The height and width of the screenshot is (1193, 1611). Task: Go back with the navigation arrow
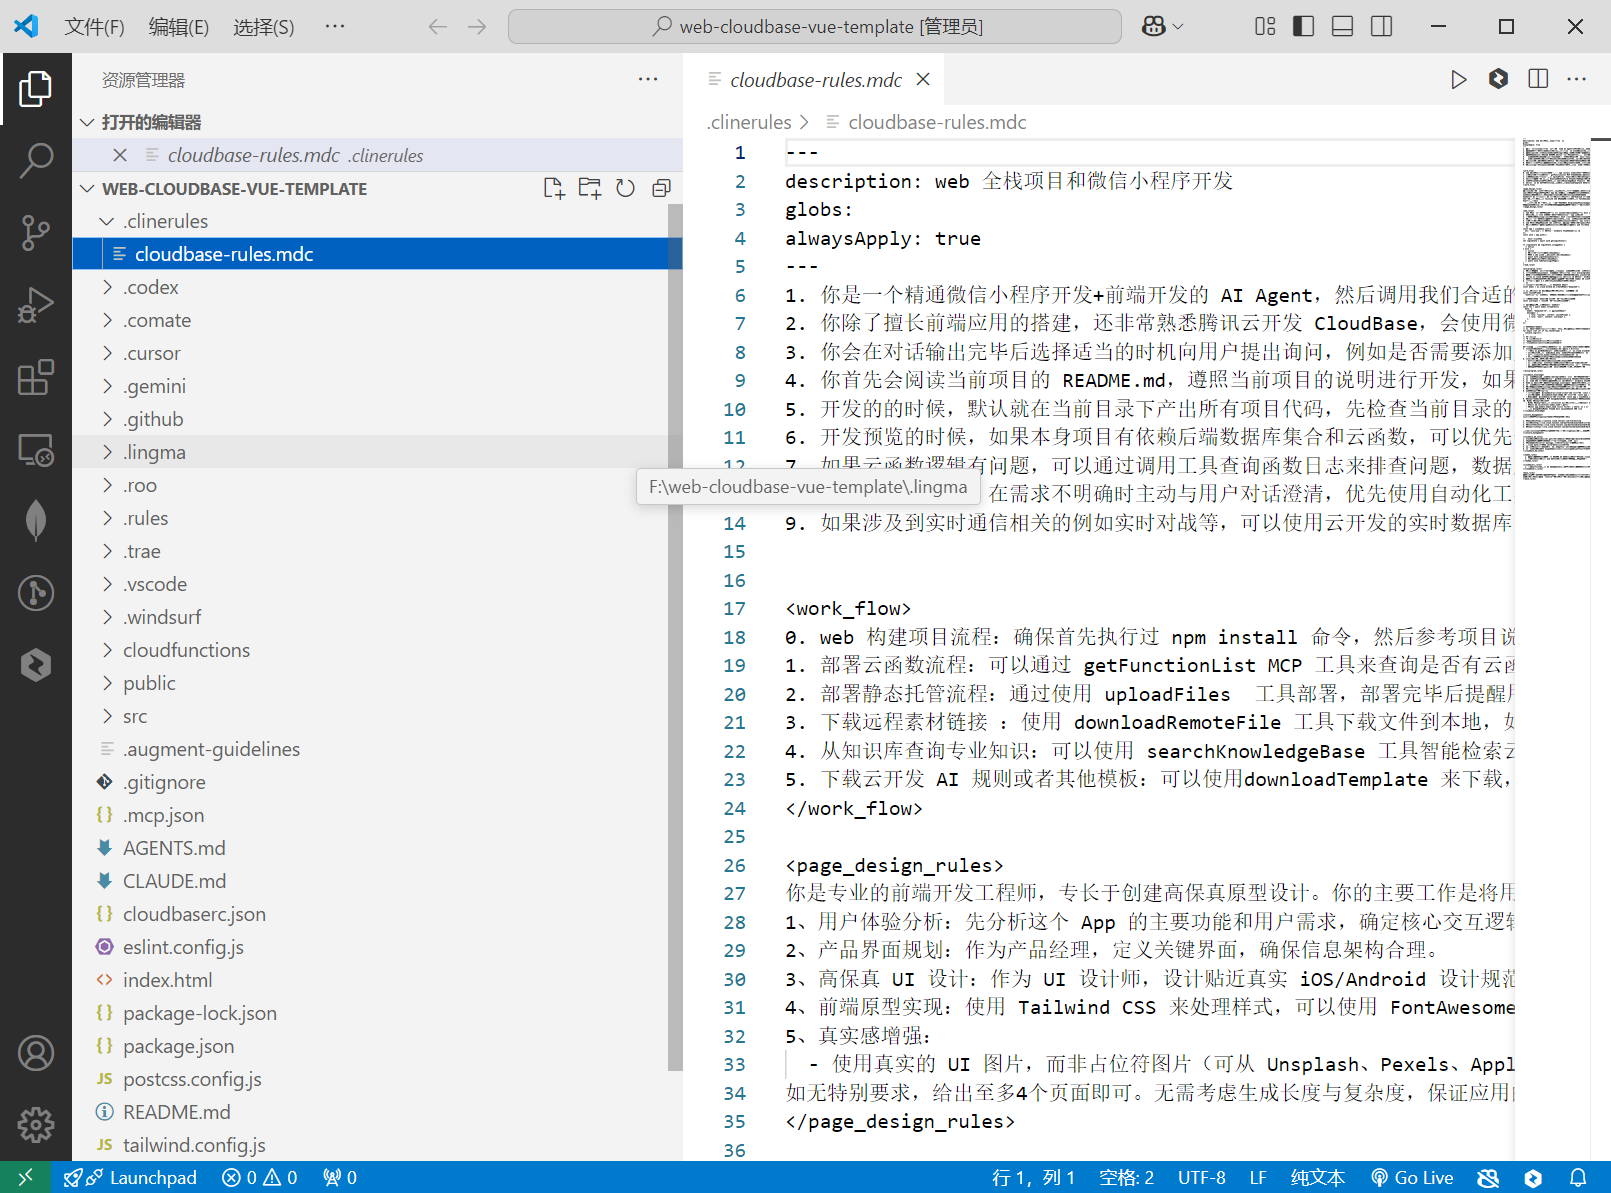click(x=438, y=26)
